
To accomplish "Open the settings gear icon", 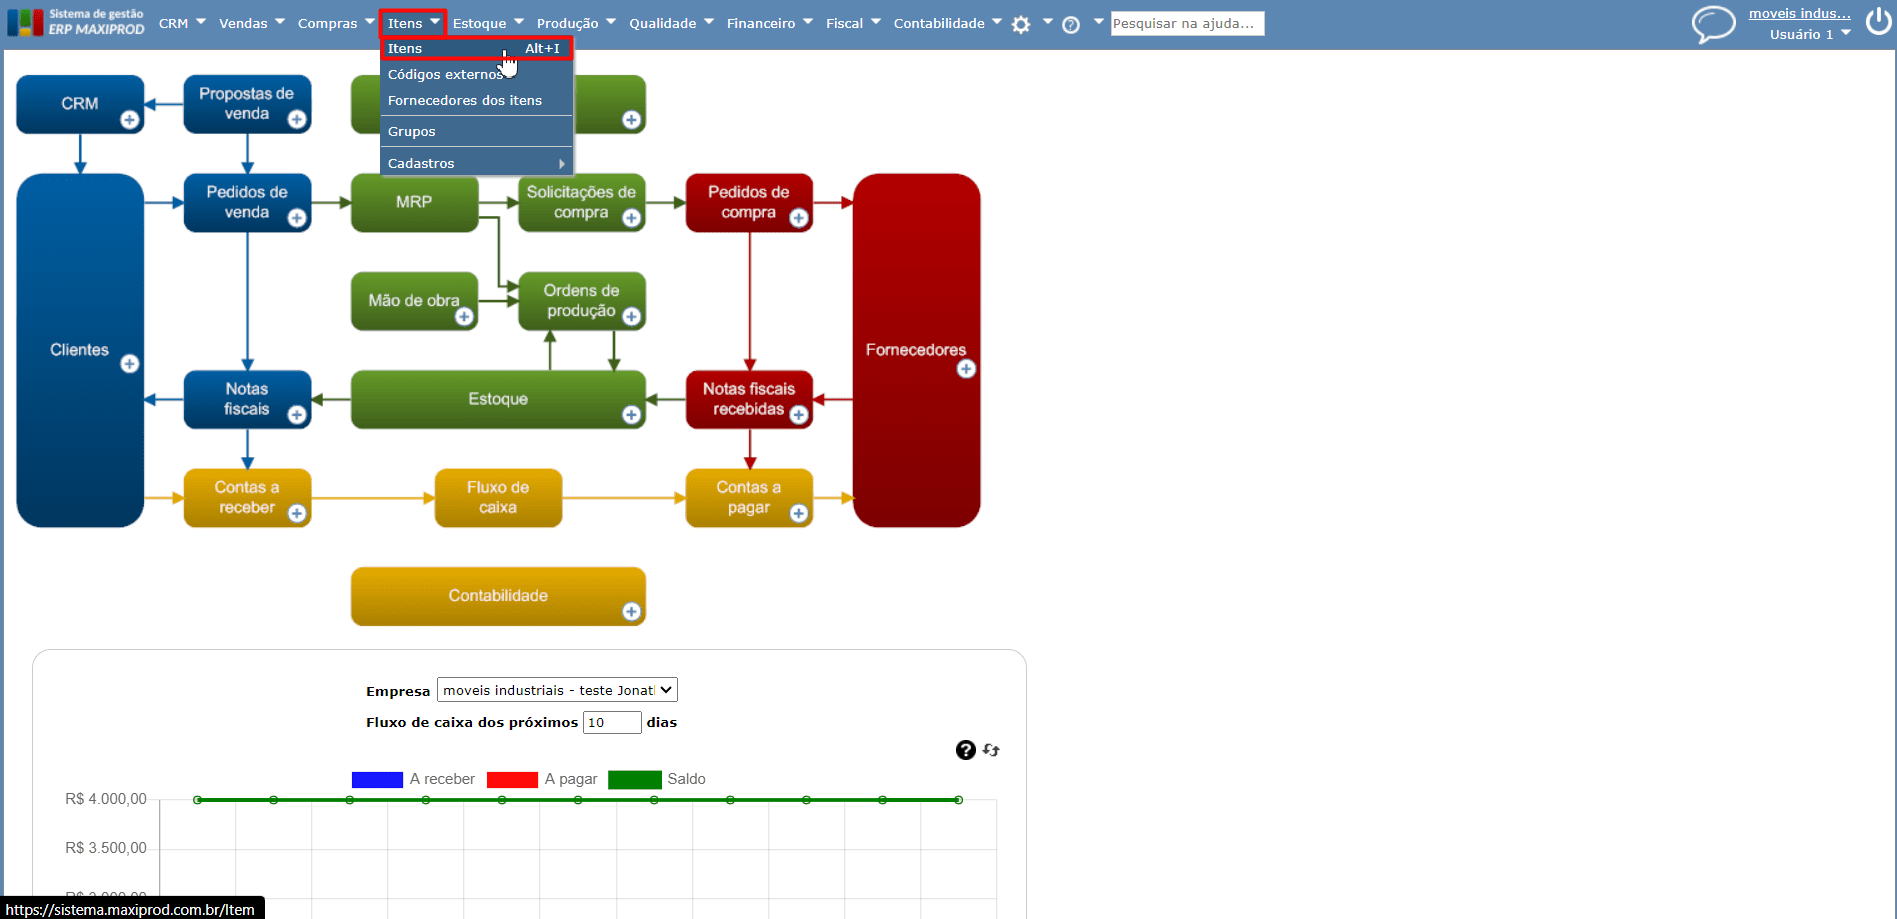I will [x=1021, y=24].
